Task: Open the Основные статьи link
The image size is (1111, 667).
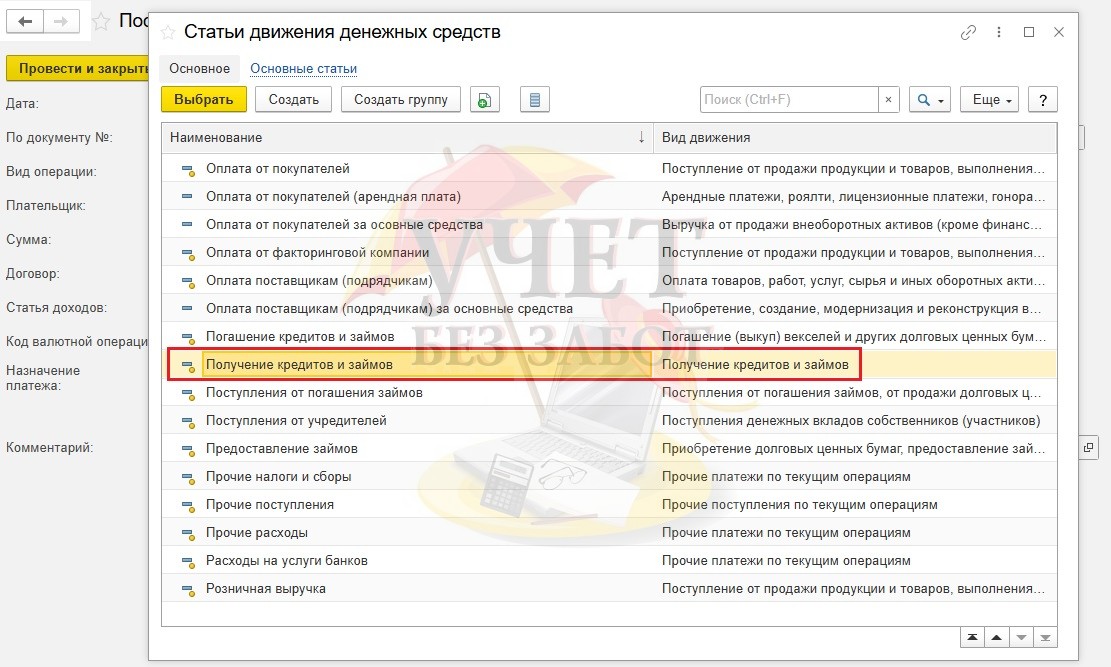Action: (x=303, y=68)
